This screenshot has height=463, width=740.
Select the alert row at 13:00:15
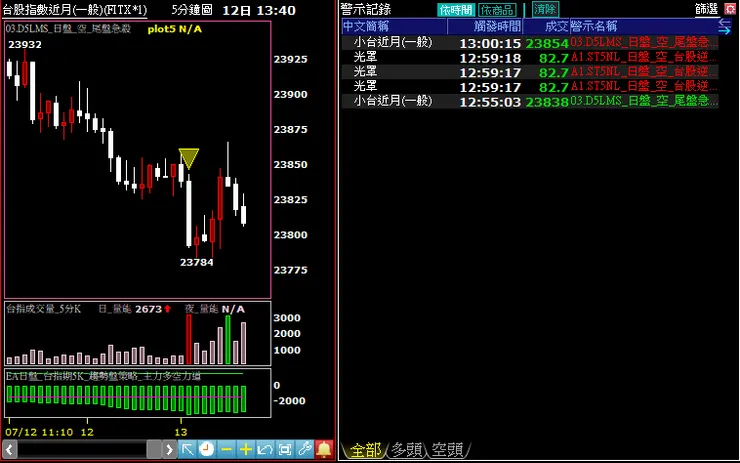tap(530, 42)
